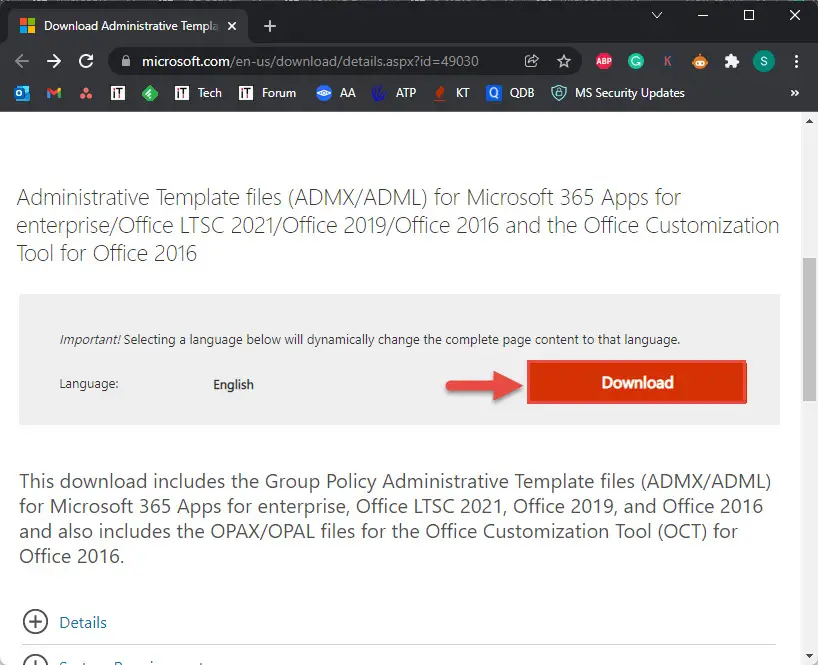Open the Gmail bookmark
Image resolution: width=818 pixels, height=665 pixels.
coord(54,93)
